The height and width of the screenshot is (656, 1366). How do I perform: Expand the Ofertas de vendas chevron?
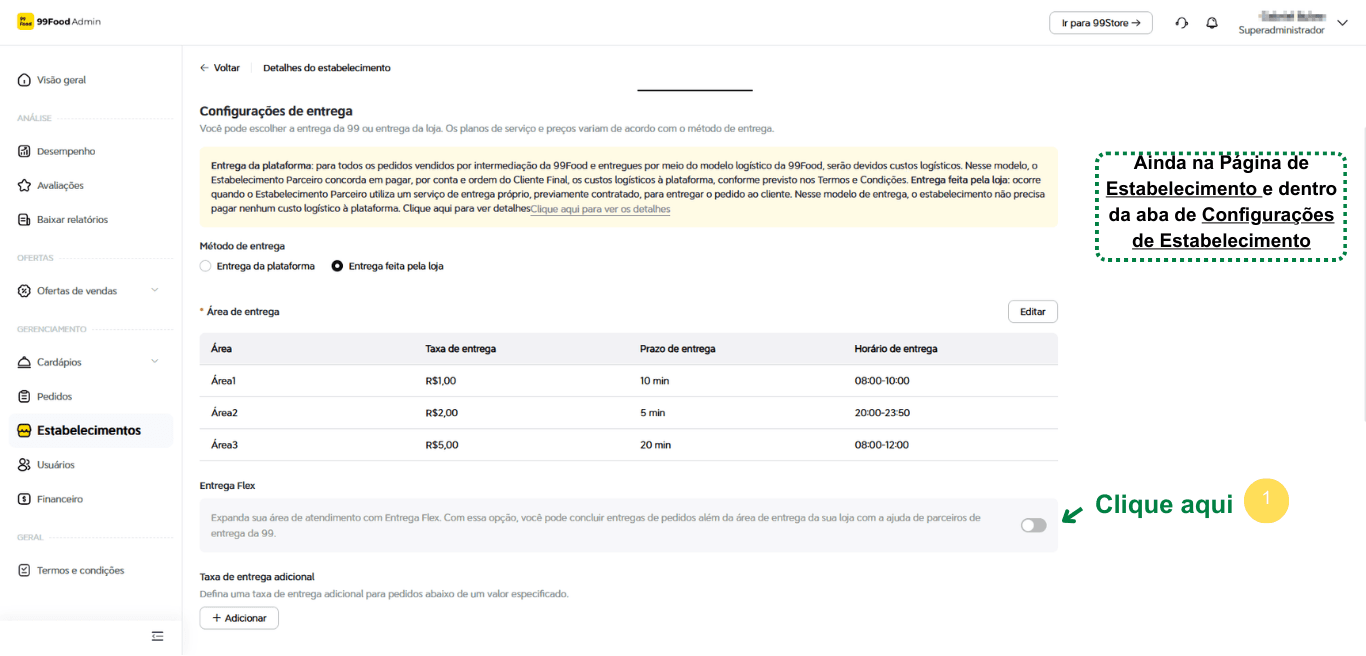154,291
